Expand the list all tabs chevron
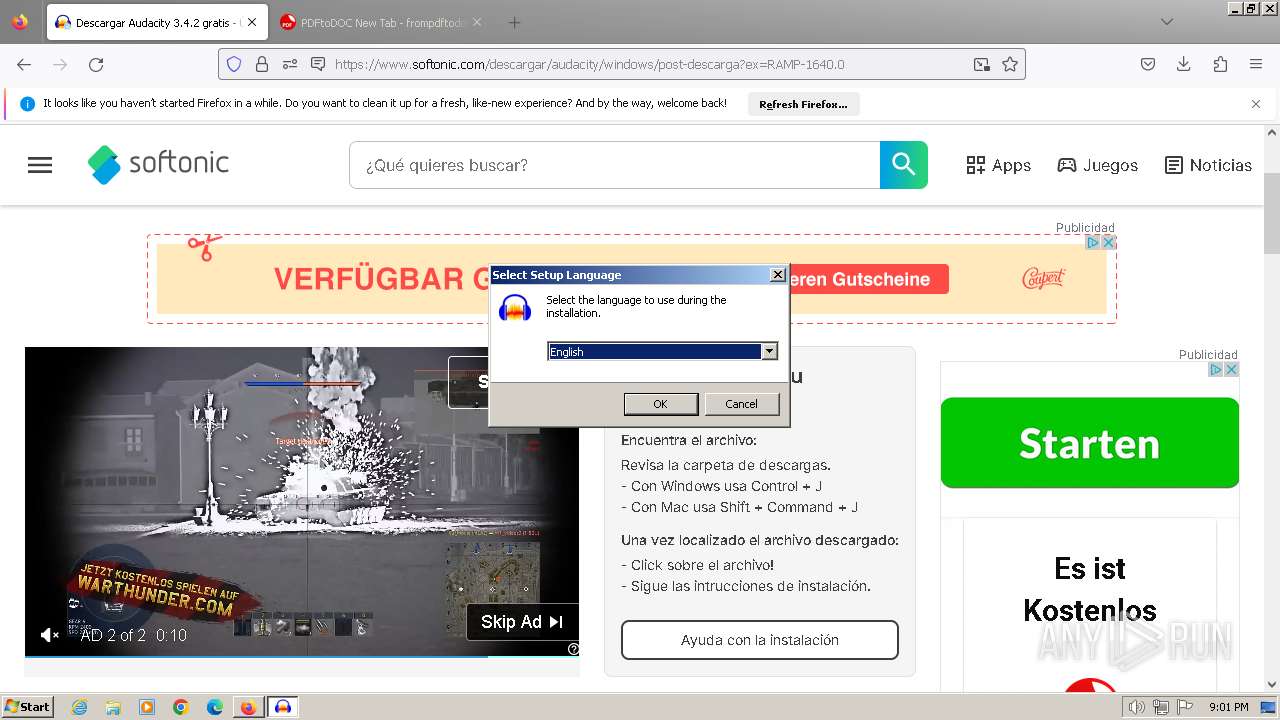The width and height of the screenshot is (1280, 720). point(1166,22)
